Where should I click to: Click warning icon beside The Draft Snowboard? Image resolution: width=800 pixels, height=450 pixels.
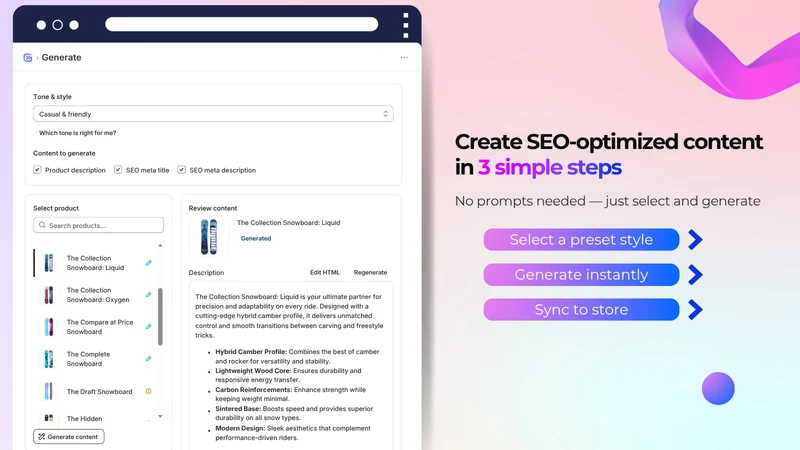pos(148,391)
